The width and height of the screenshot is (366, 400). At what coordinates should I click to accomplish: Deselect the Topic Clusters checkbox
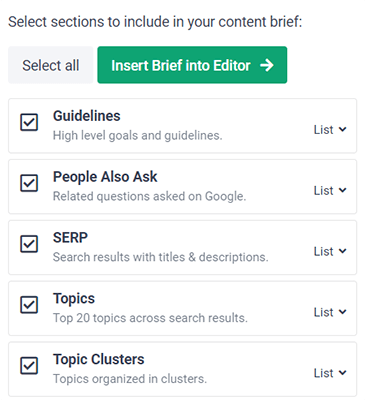[29, 366]
